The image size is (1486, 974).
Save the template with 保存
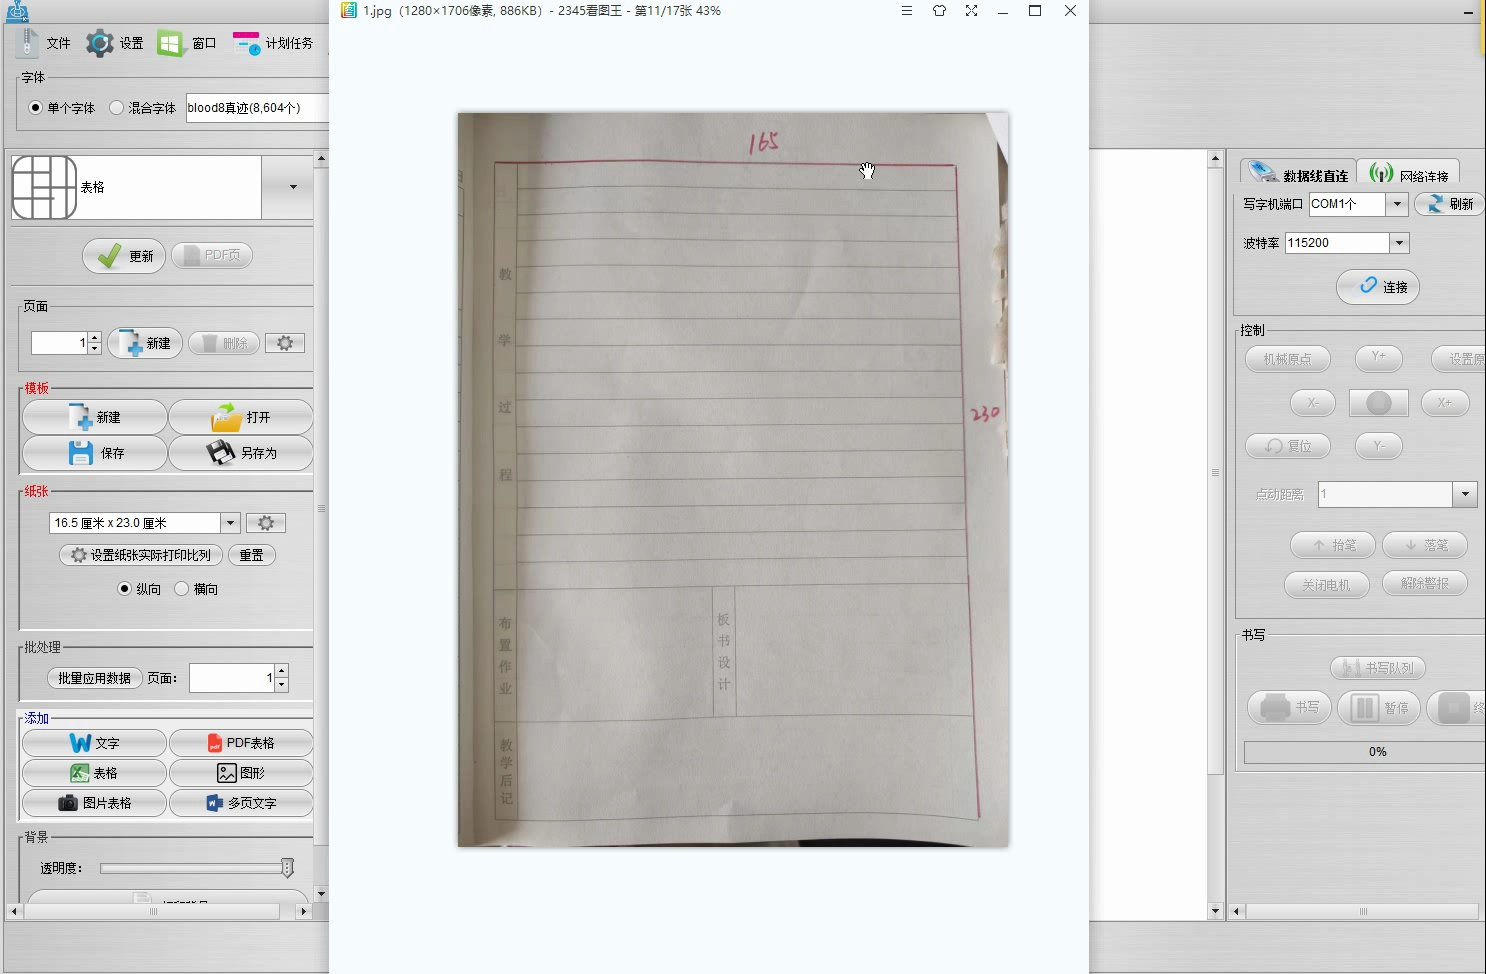pos(95,453)
